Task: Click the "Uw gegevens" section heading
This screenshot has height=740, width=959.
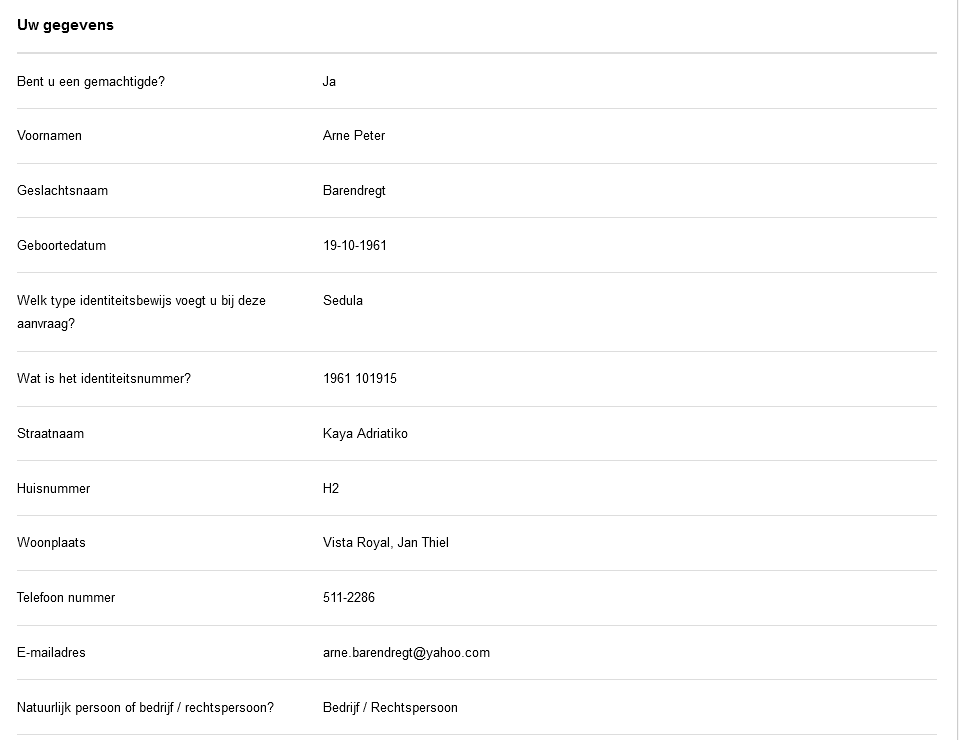Action: click(65, 26)
